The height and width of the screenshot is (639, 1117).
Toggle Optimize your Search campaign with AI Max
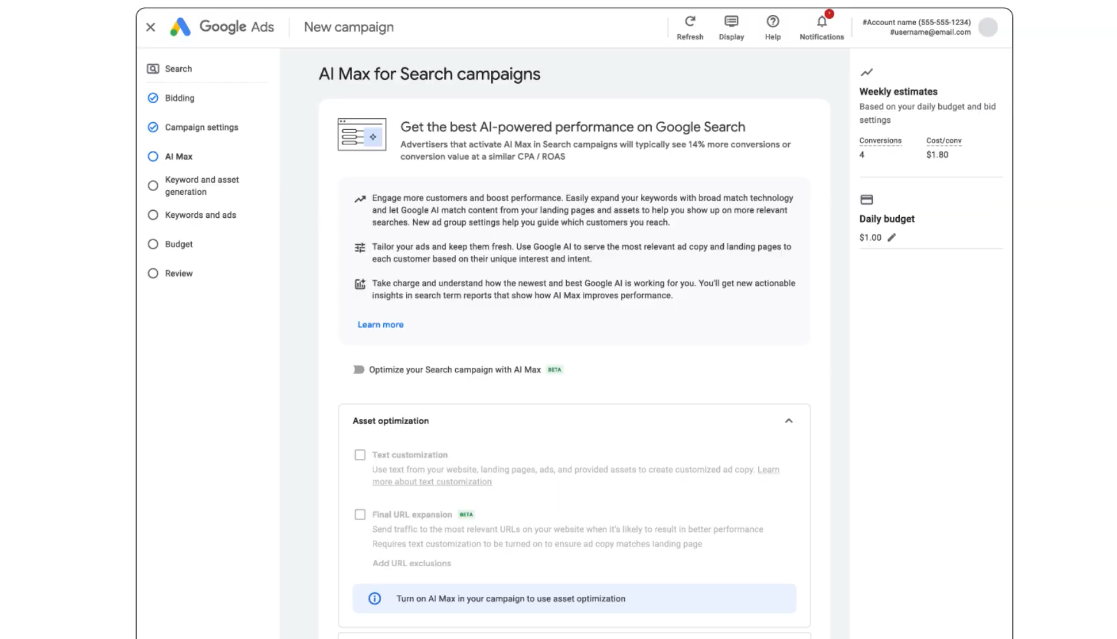(x=358, y=369)
